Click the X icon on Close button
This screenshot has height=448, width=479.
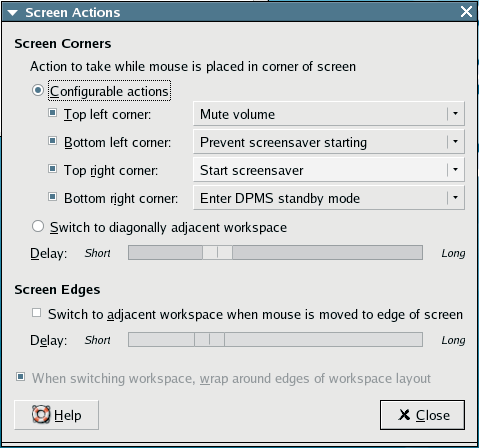pyautogui.click(x=404, y=415)
